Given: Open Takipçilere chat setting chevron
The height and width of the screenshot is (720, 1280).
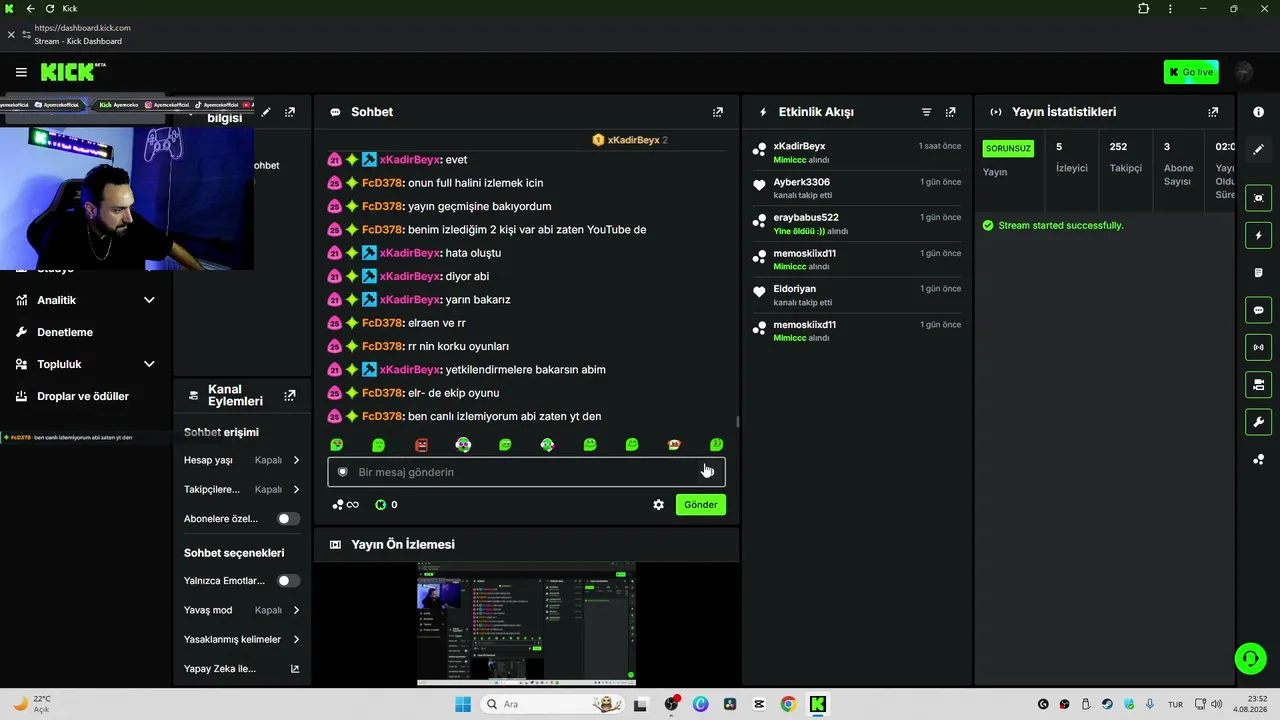Looking at the screenshot, I should 296,490.
